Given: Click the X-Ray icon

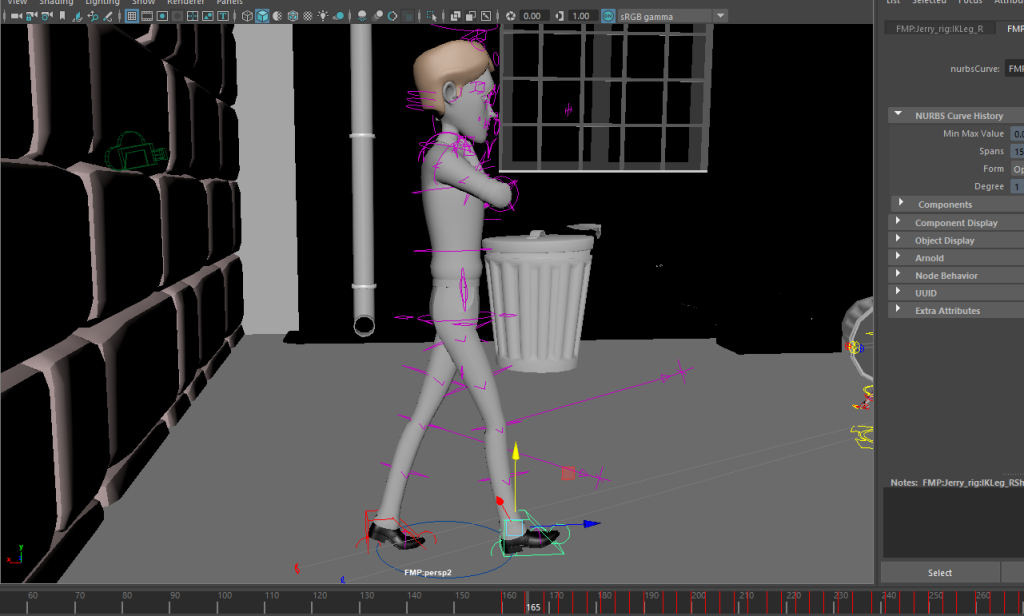Looking at the screenshot, I should 455,16.
